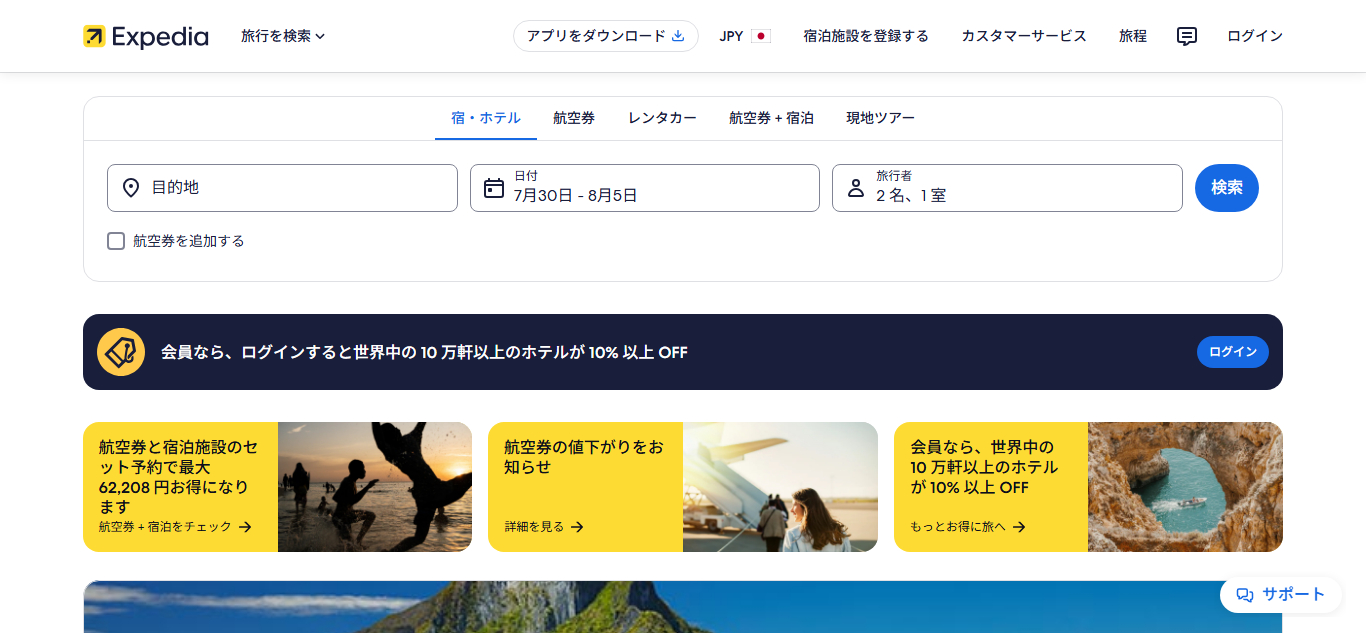Open 旅程 link

tap(1133, 36)
